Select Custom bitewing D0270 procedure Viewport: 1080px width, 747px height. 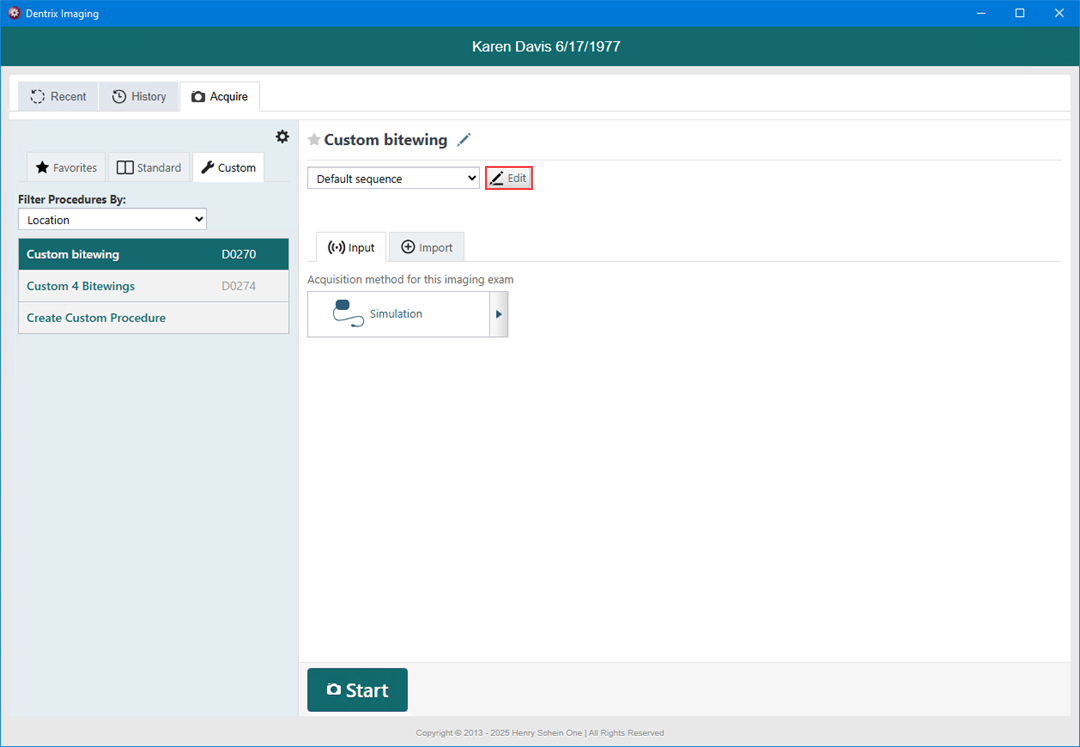pyautogui.click(x=153, y=254)
